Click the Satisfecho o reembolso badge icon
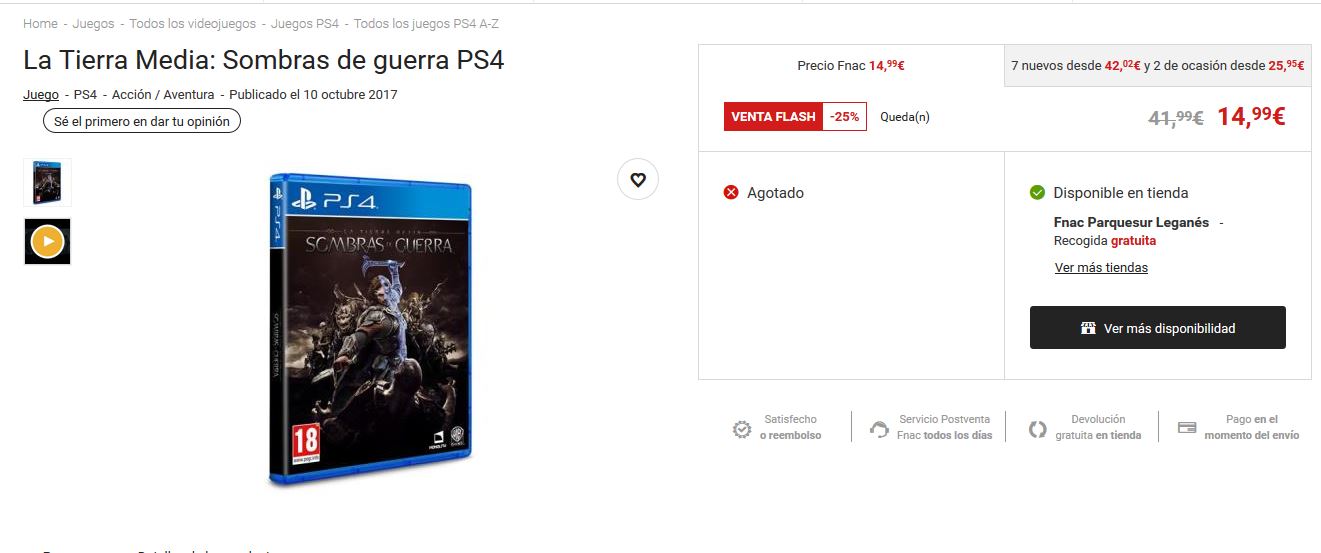This screenshot has height=553, width=1321. click(742, 429)
